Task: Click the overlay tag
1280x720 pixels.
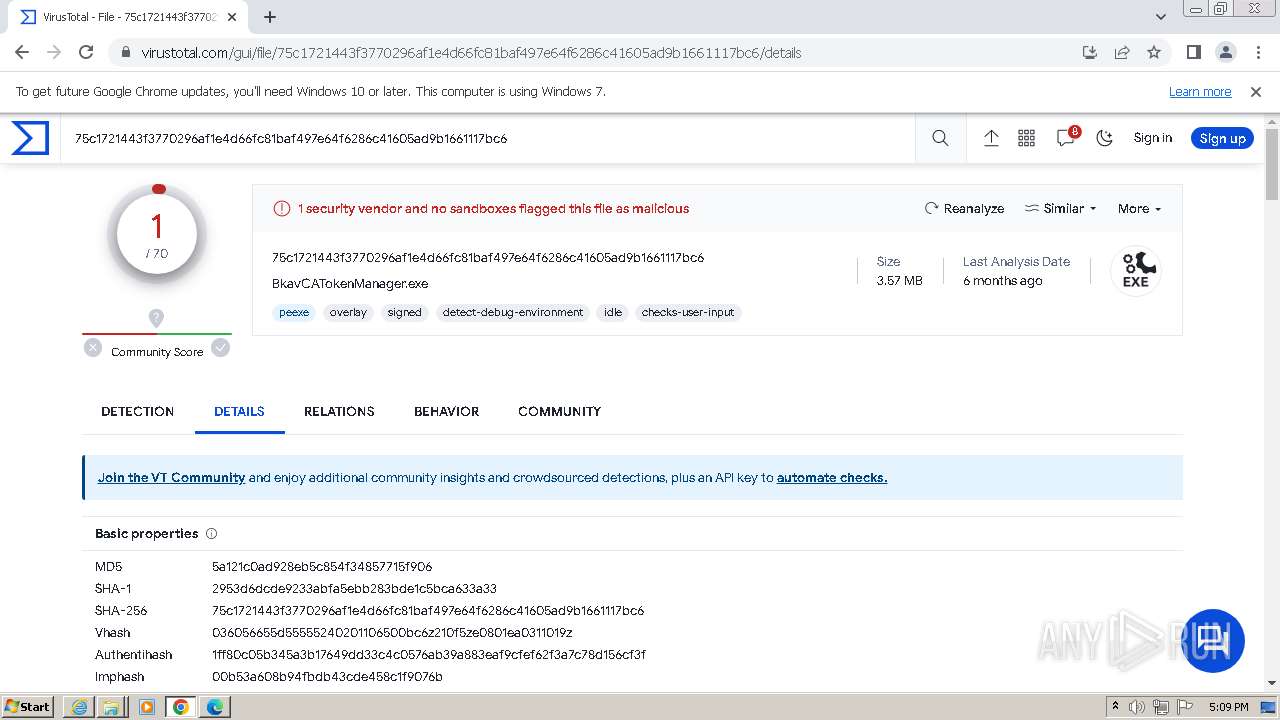Action: pos(348,312)
